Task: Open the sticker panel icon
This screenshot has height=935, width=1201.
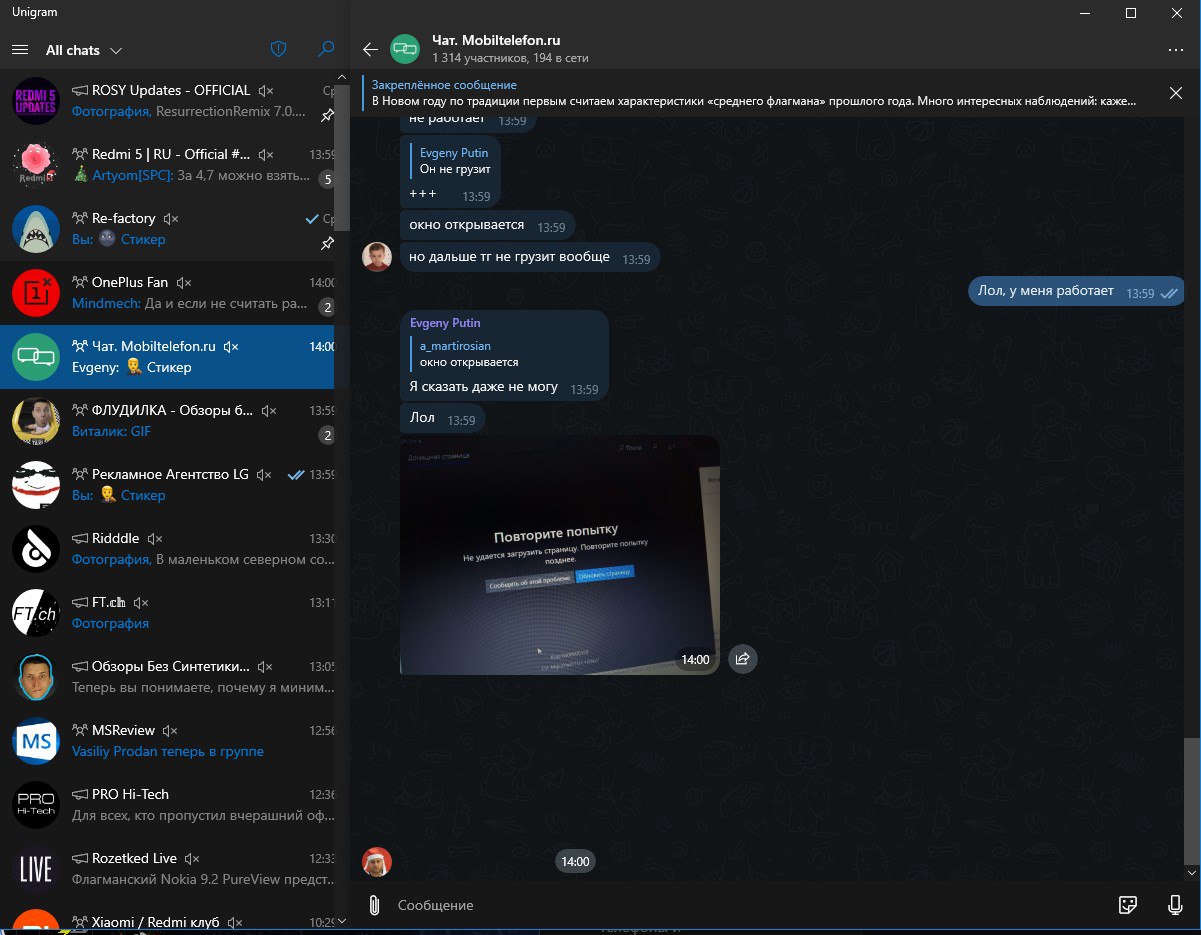Action: tap(1128, 905)
